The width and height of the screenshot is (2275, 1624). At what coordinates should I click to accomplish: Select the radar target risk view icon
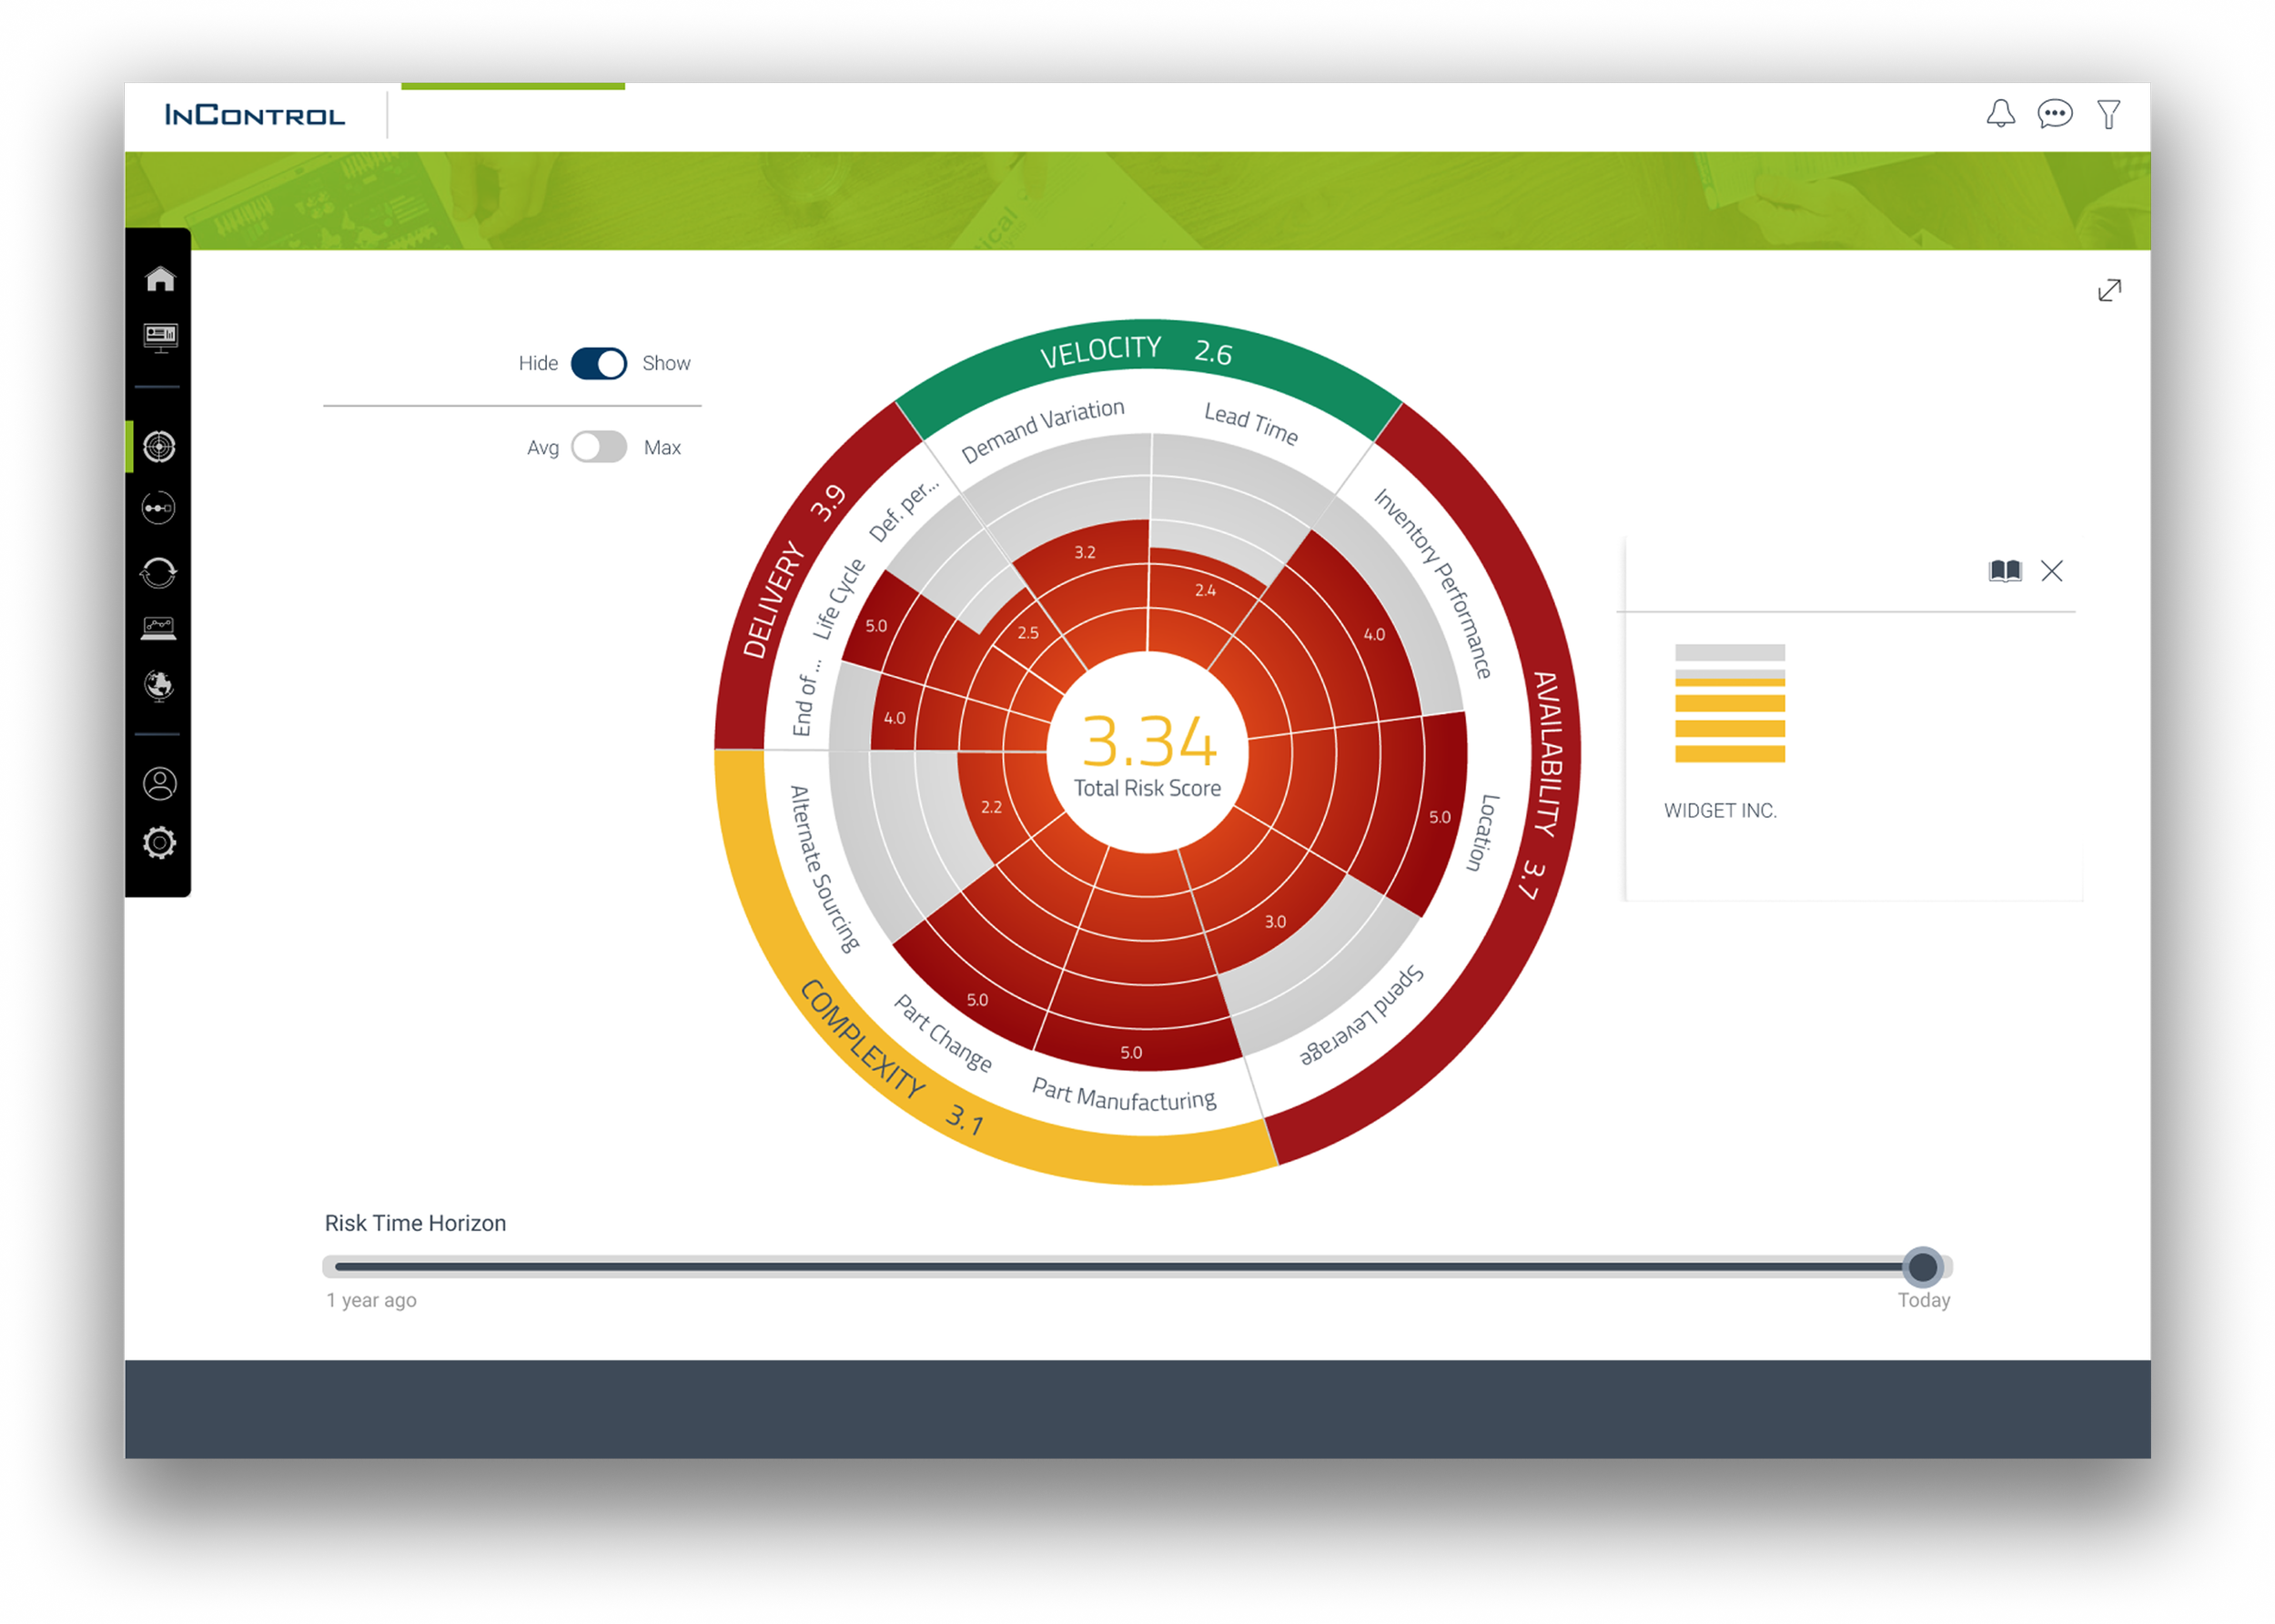click(159, 447)
